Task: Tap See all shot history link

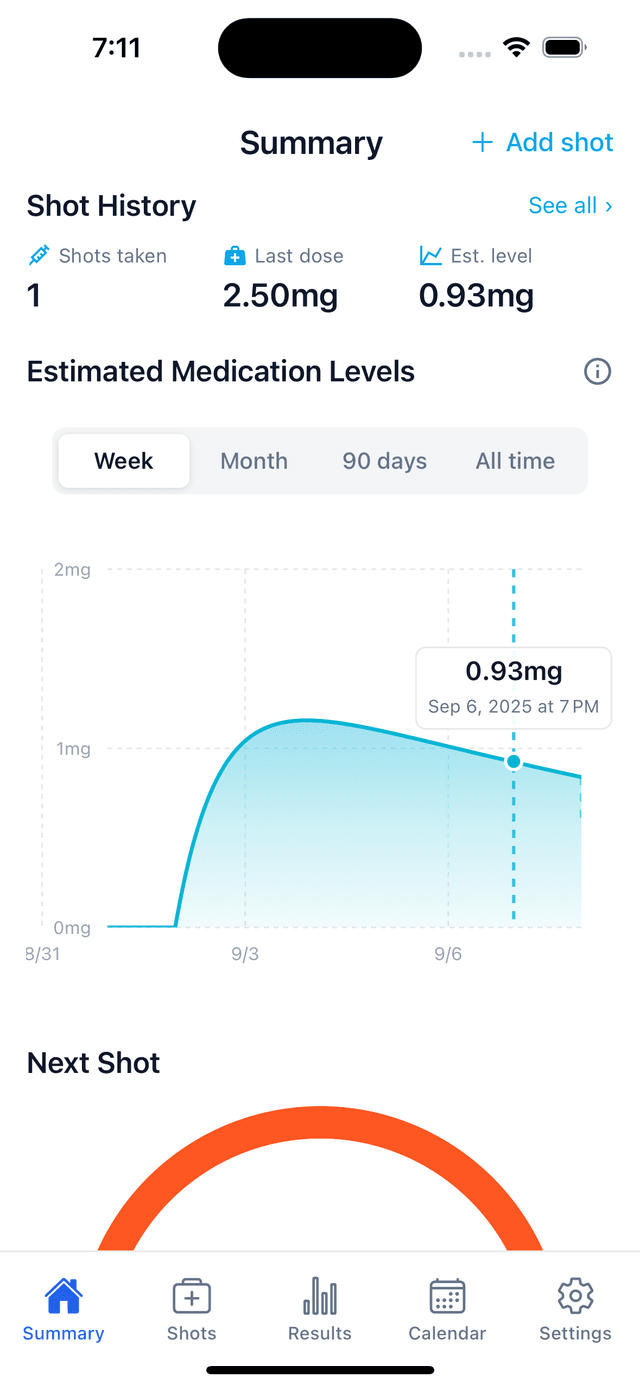Action: (x=570, y=205)
